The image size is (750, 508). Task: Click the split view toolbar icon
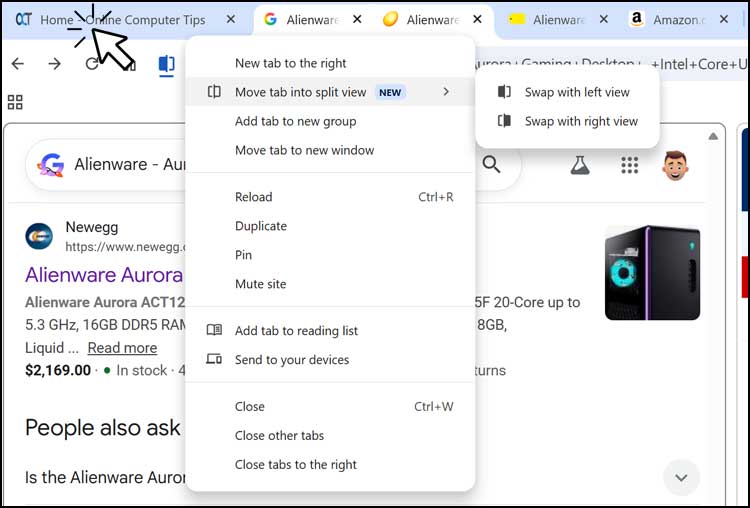166,64
